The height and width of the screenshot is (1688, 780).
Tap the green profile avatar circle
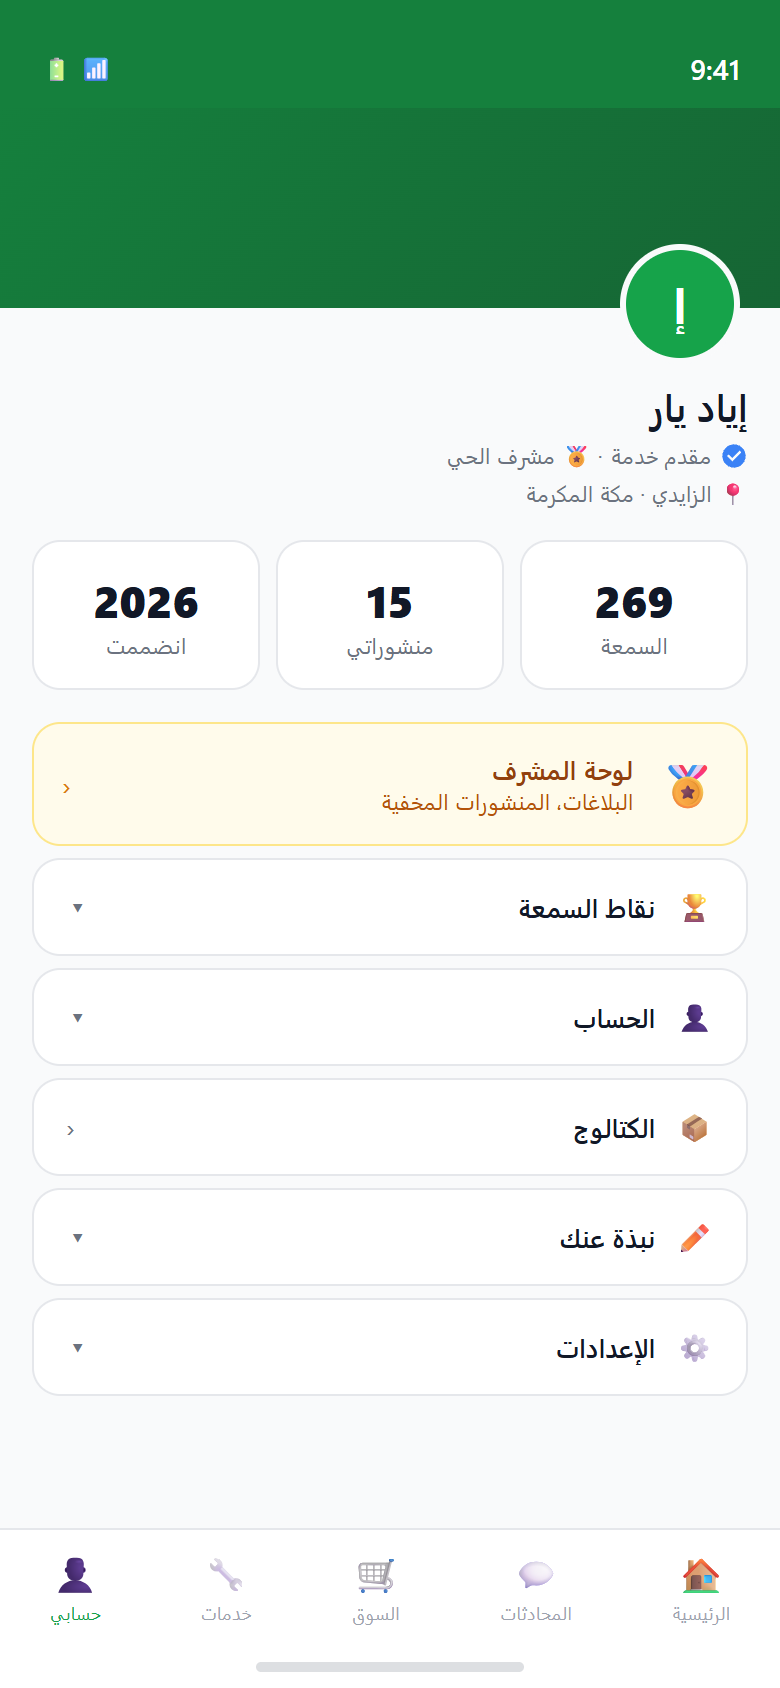(x=680, y=304)
